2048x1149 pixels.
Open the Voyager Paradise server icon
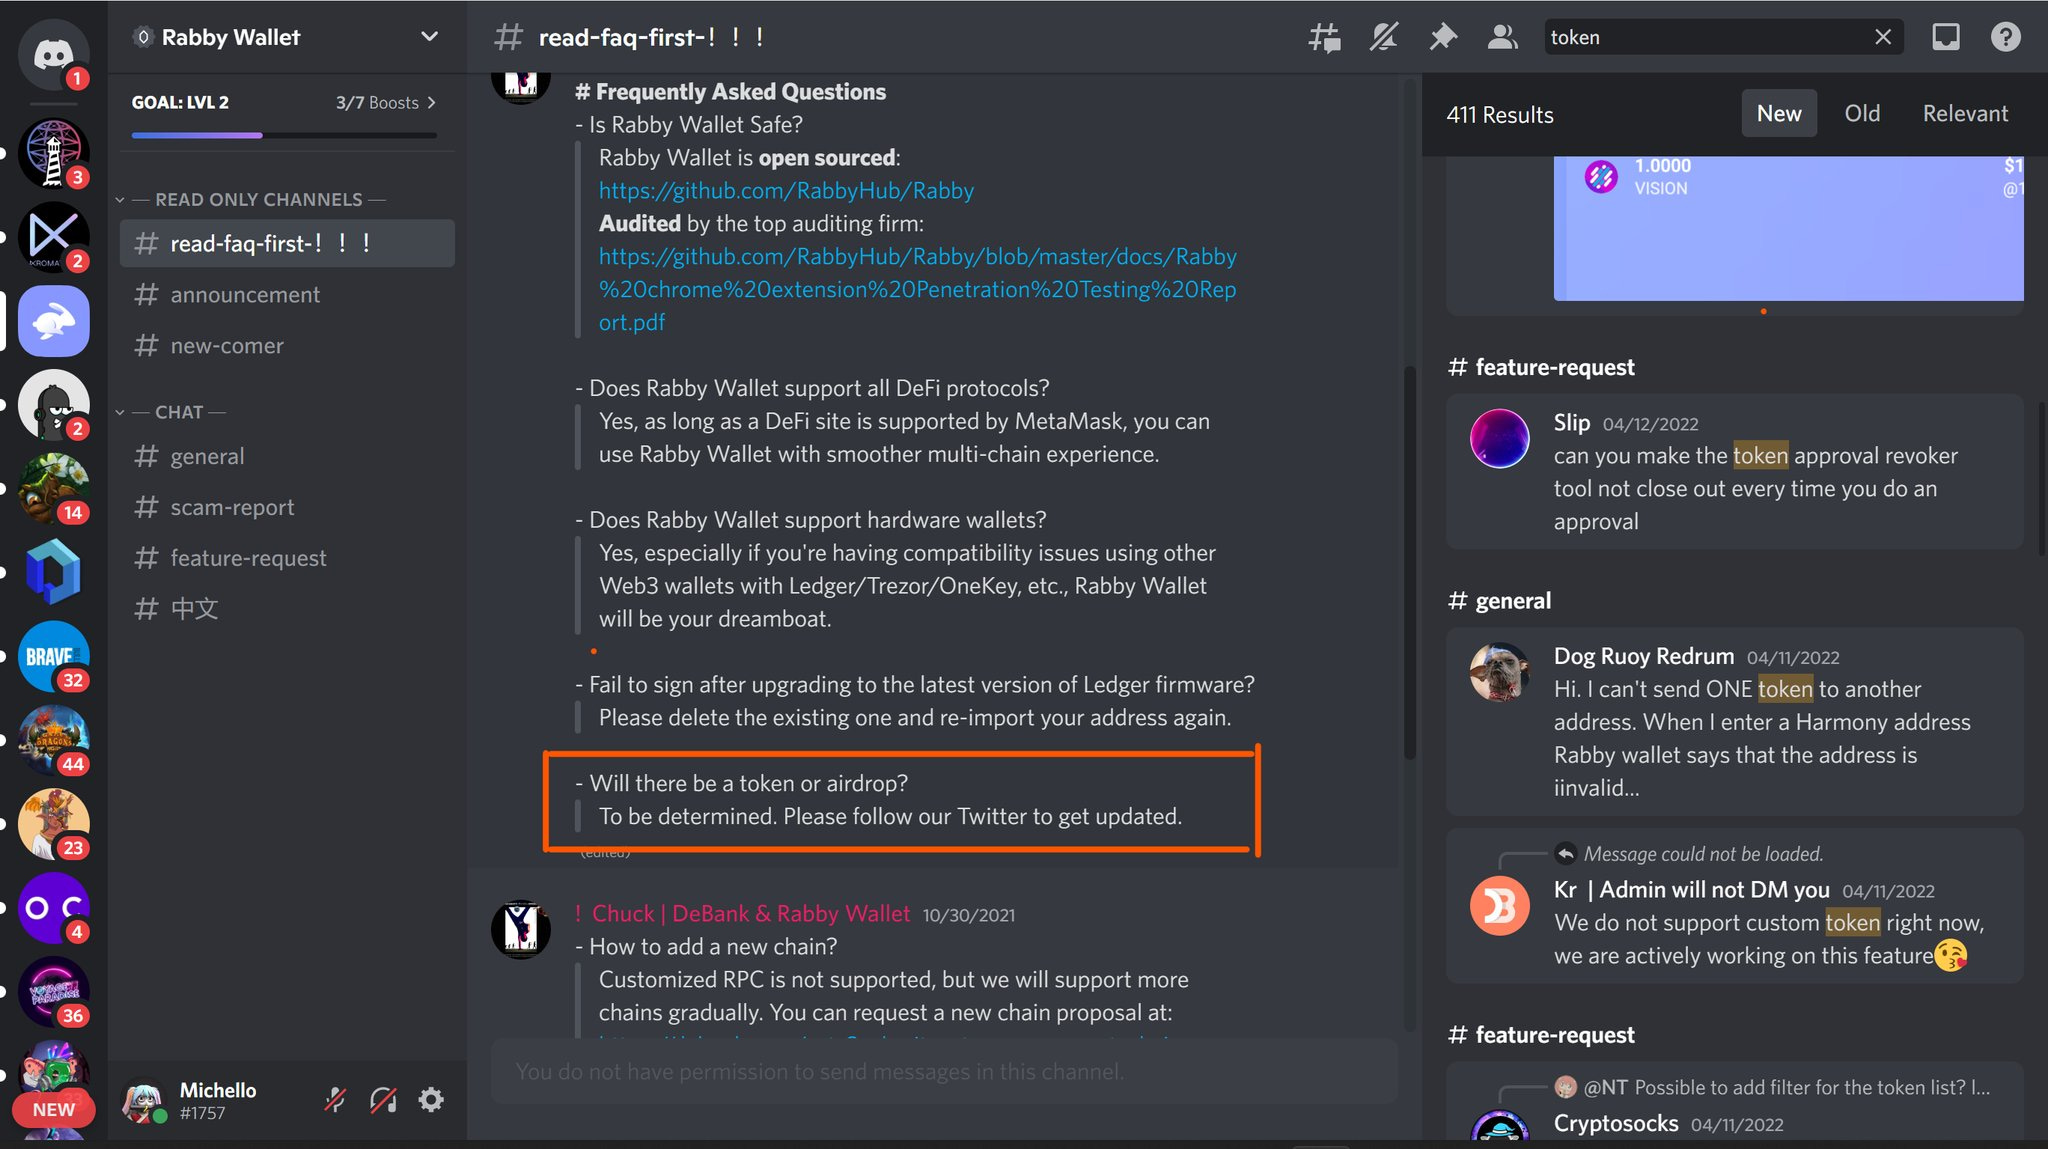pyautogui.click(x=53, y=992)
